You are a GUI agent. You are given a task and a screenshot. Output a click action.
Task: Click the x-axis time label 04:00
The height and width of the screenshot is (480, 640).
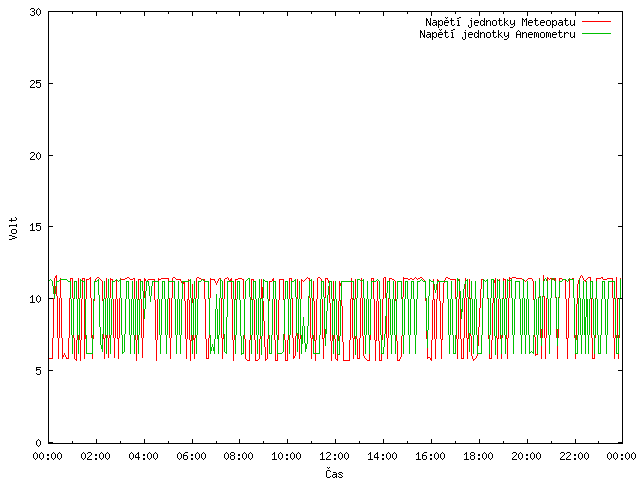[x=143, y=456]
